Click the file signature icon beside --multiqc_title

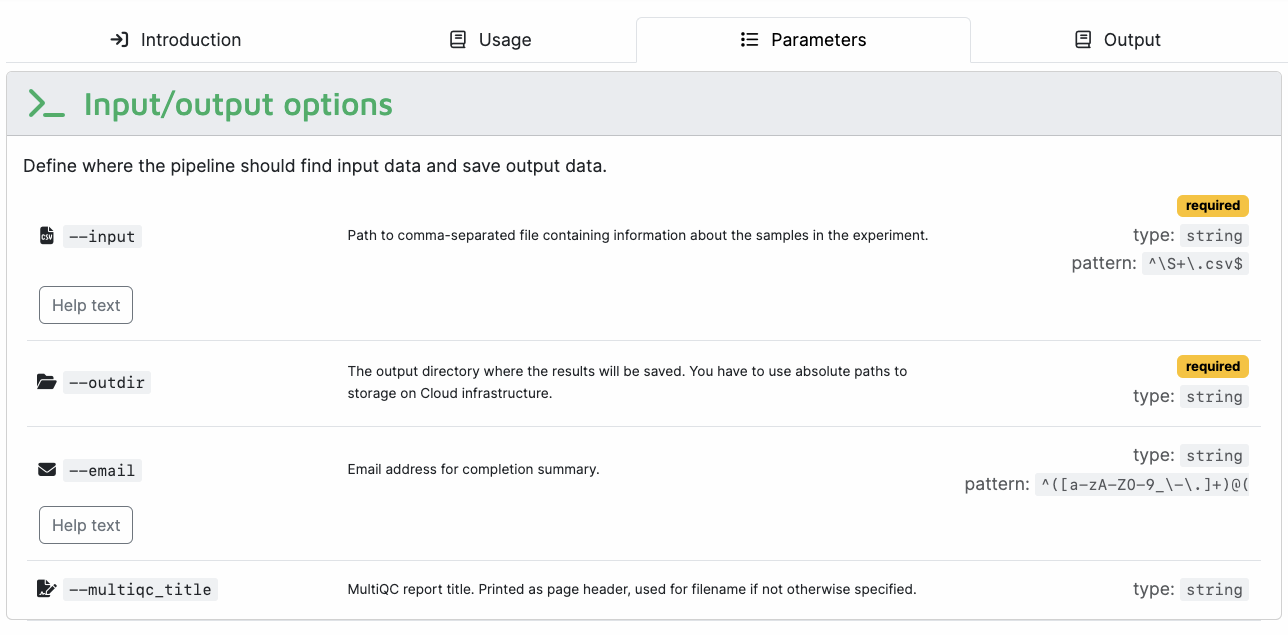(46, 589)
